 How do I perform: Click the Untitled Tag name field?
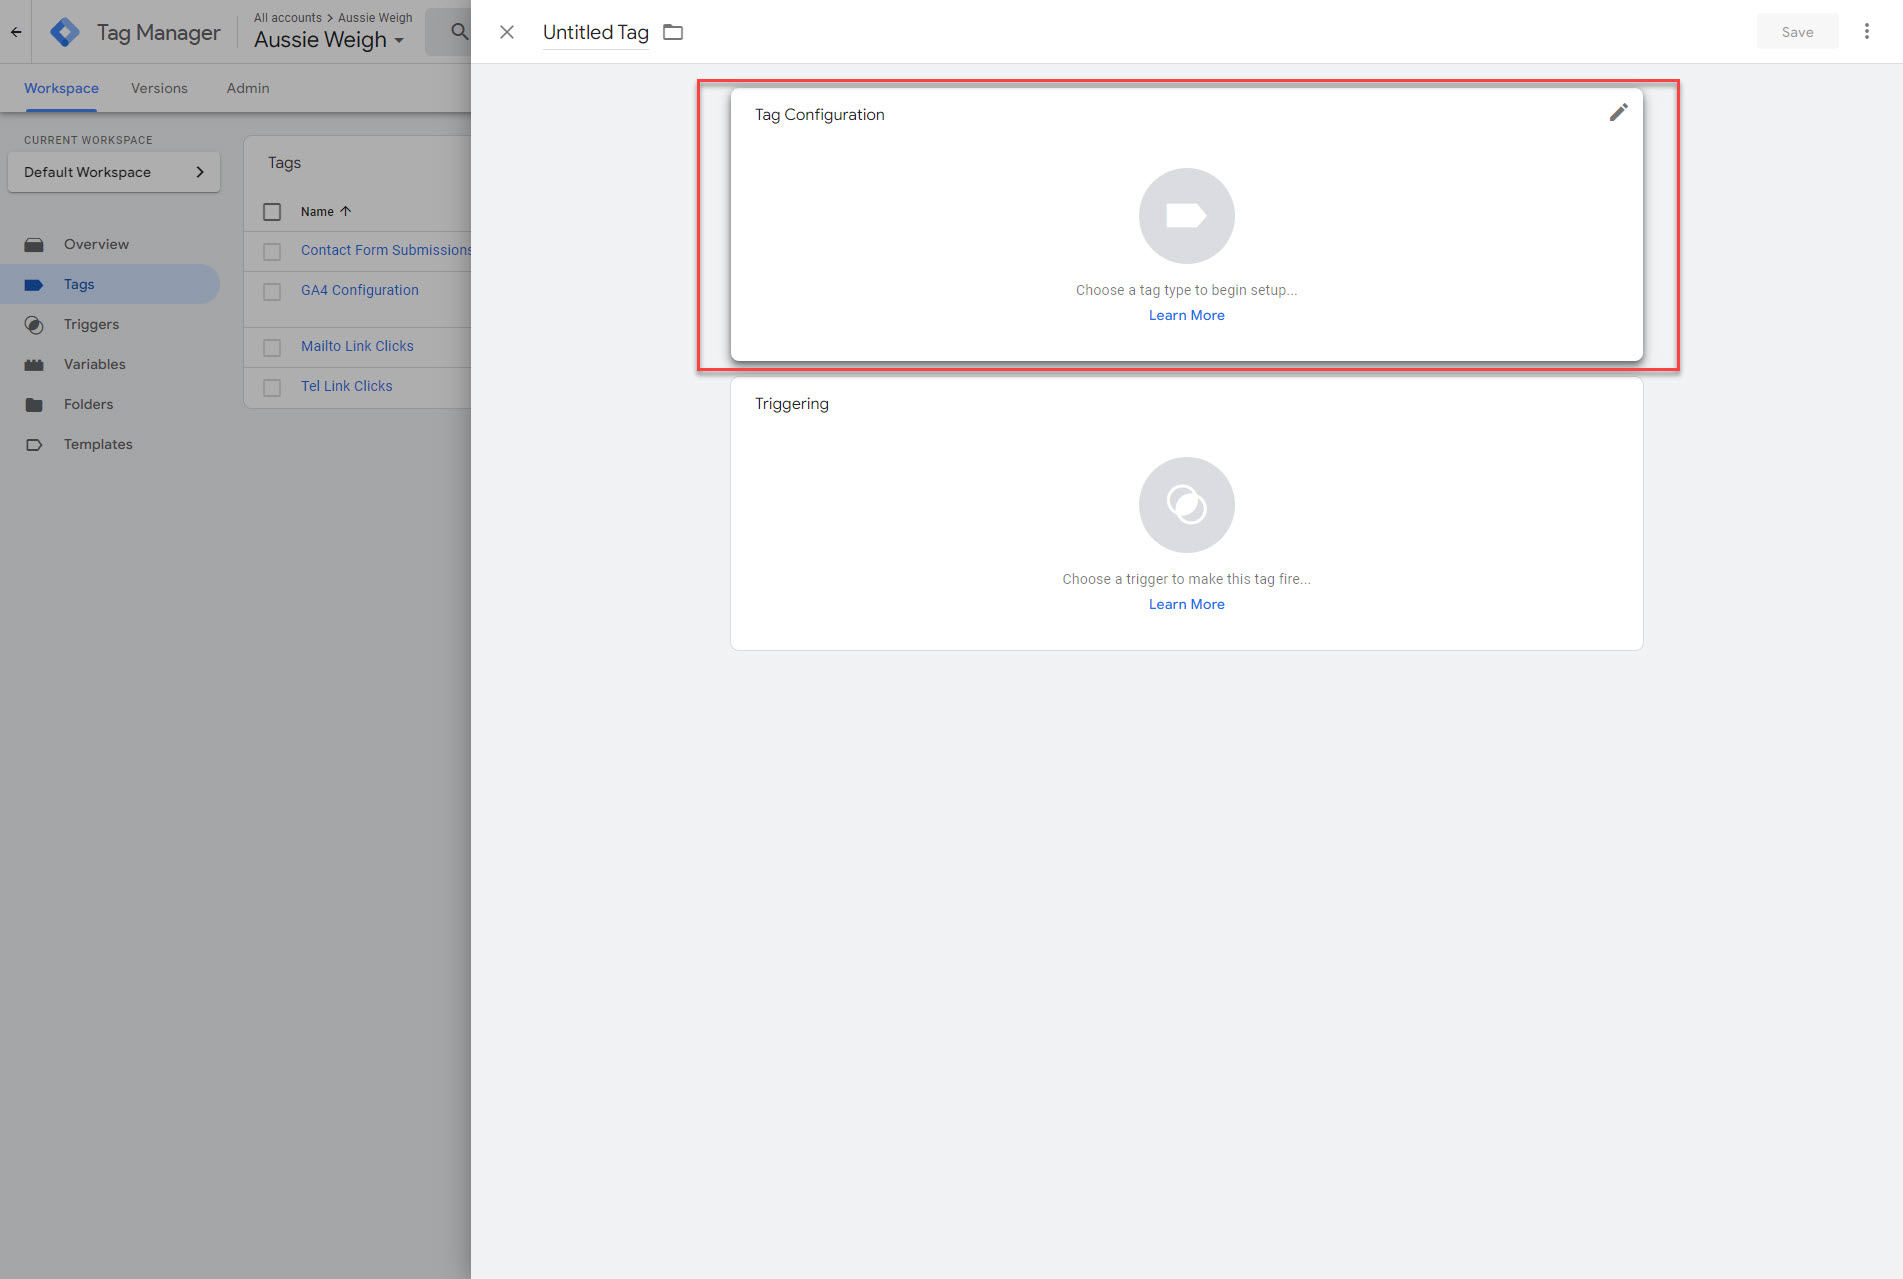coord(595,33)
